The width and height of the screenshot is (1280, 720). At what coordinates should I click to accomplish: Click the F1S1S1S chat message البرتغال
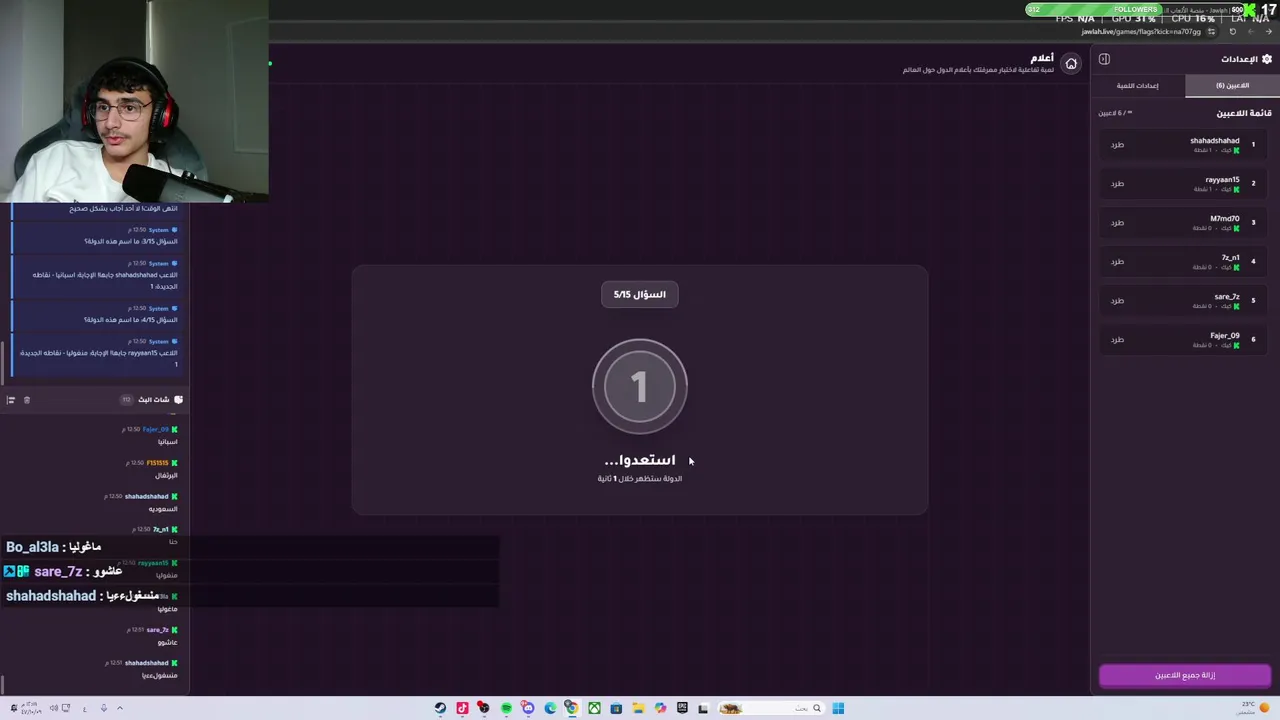165,475
